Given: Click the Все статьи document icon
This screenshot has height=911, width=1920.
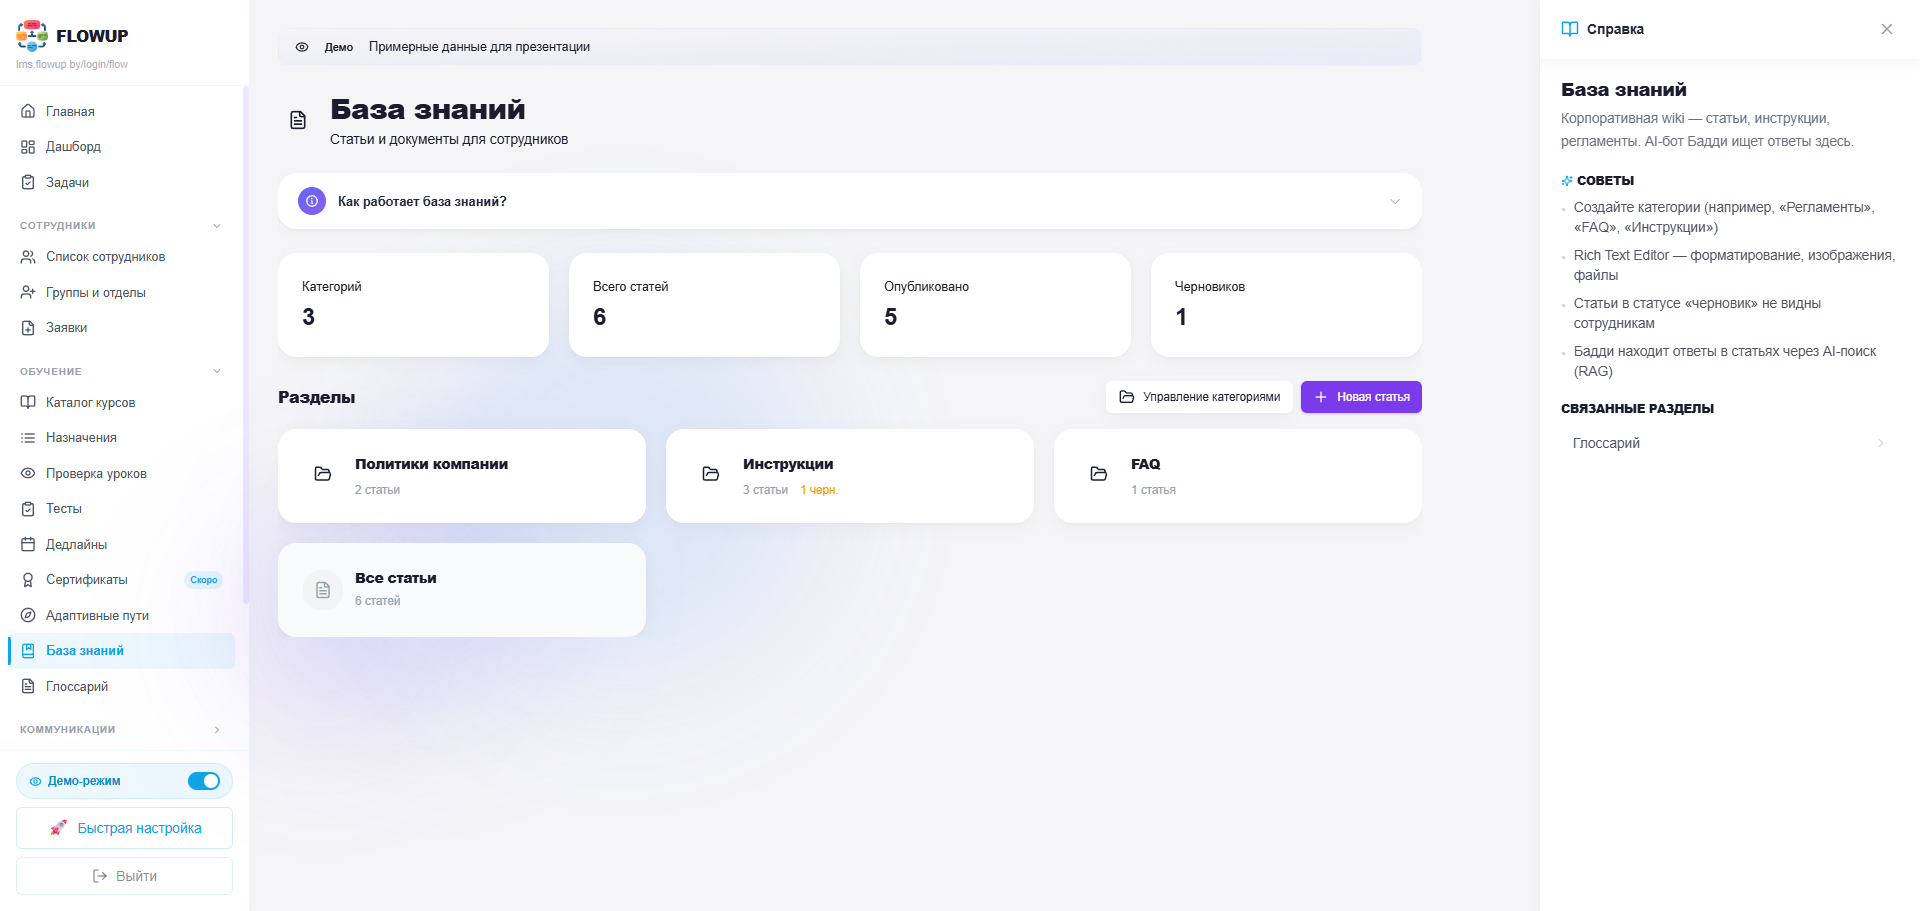Looking at the screenshot, I should coord(323,590).
